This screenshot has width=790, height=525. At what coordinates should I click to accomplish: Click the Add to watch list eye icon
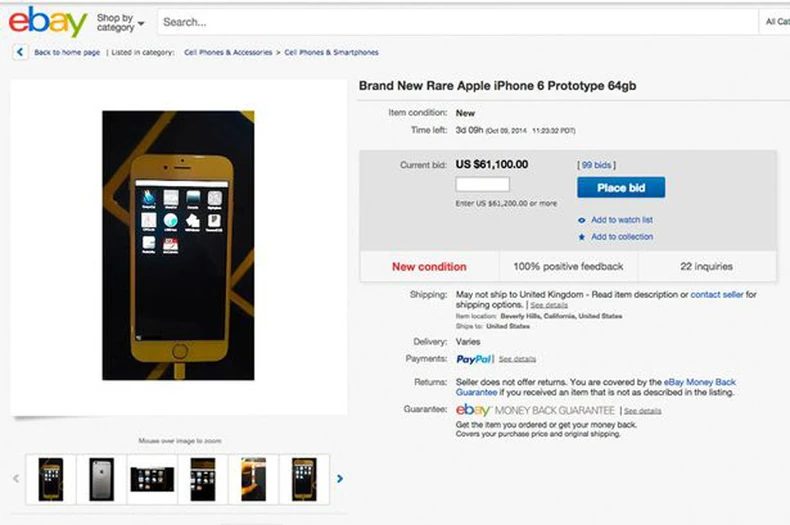click(x=582, y=220)
